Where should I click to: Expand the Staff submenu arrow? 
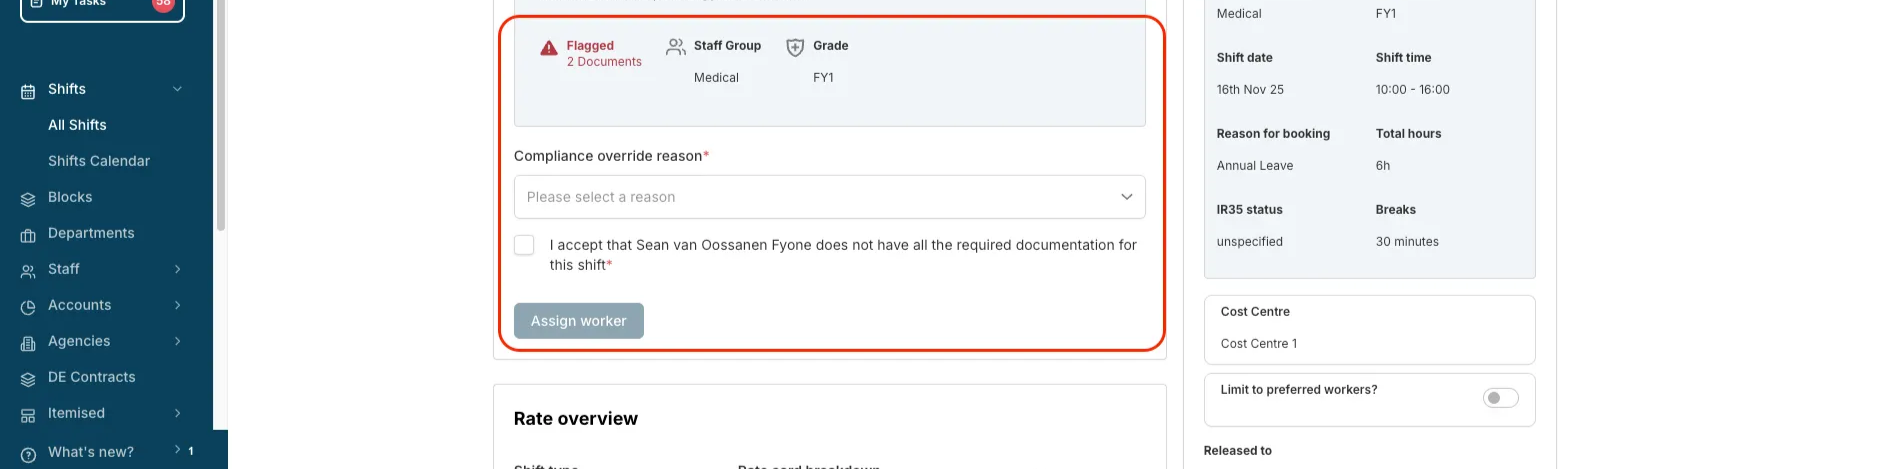[x=177, y=269]
